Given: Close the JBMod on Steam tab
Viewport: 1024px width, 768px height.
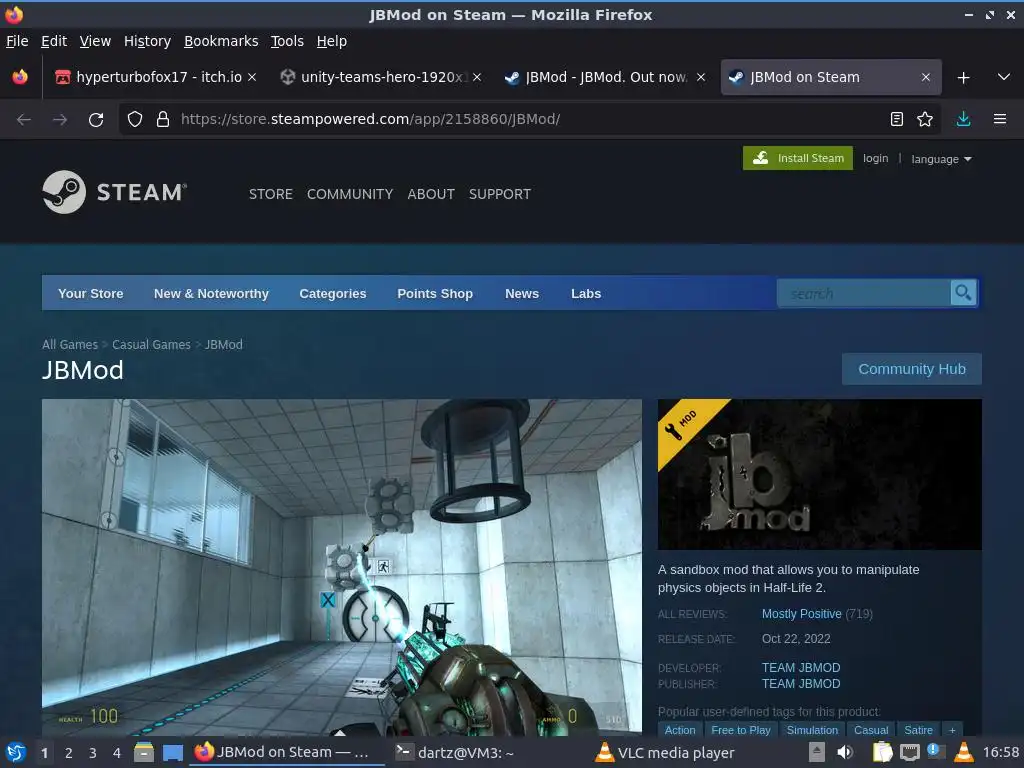Looking at the screenshot, I should pyautogui.click(x=925, y=77).
